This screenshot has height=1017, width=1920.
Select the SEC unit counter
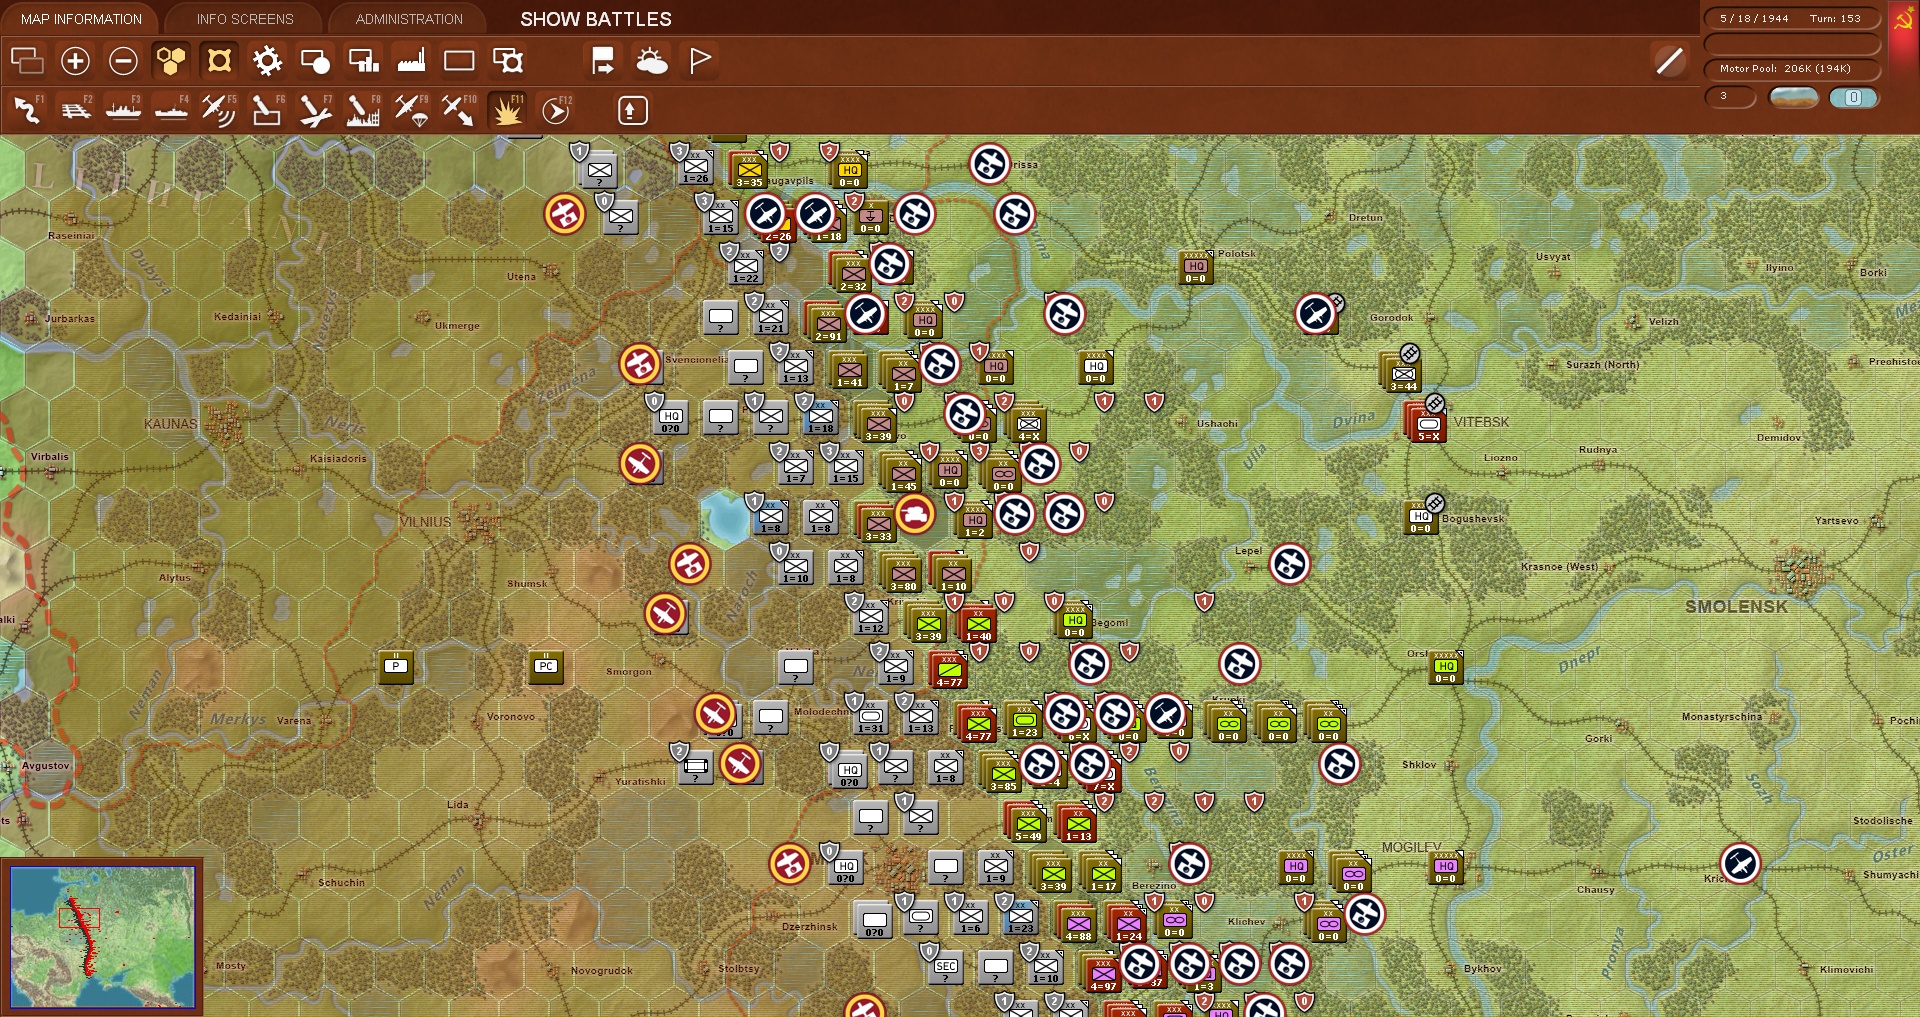coord(945,967)
